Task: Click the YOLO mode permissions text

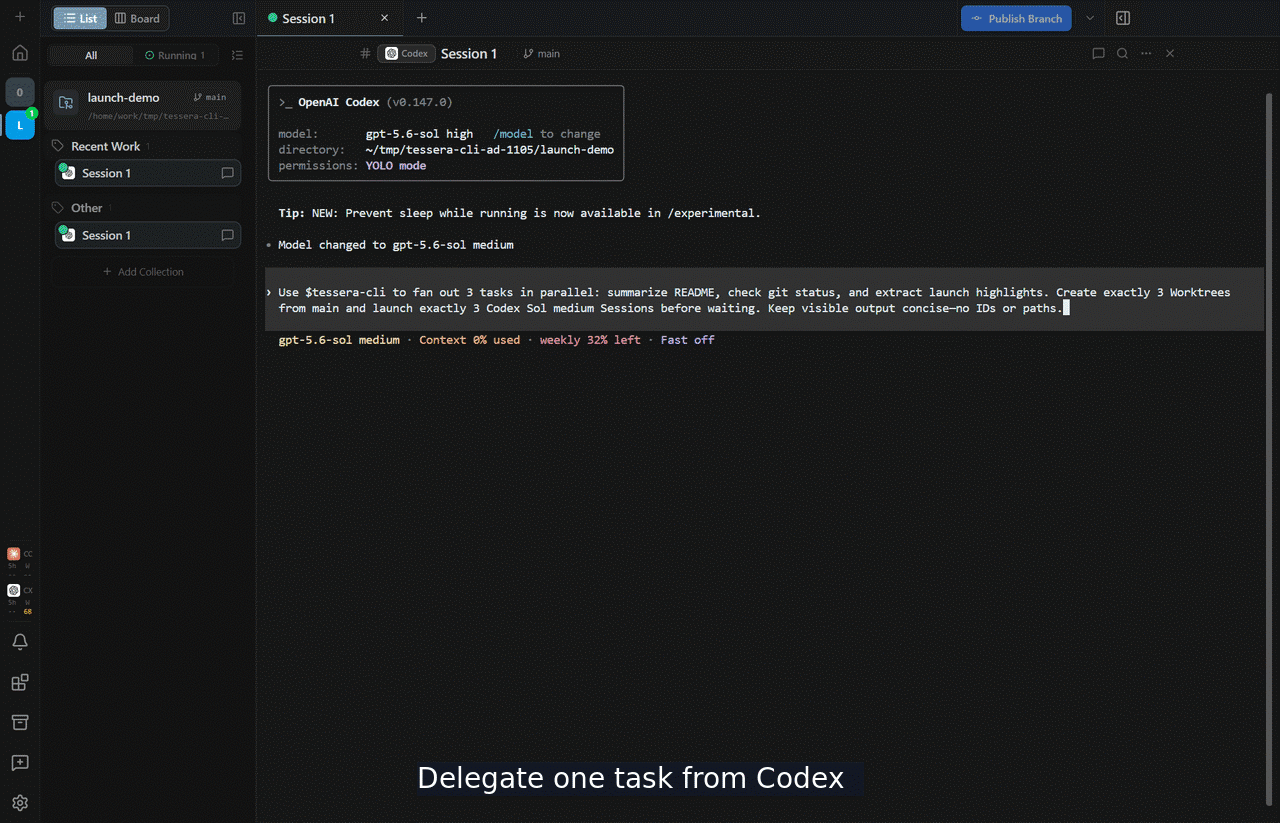Action: tap(396, 166)
